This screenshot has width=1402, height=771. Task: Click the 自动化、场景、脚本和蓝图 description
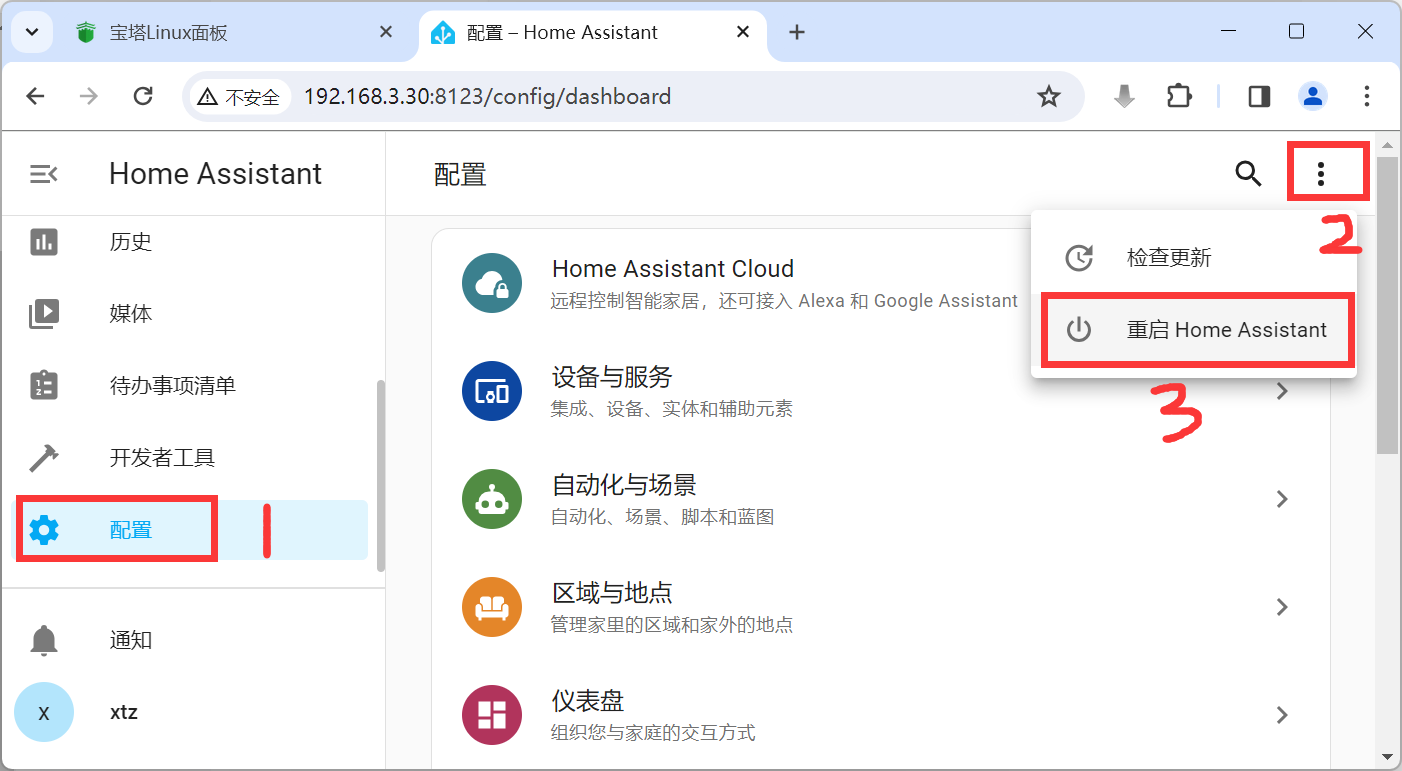pyautogui.click(x=662, y=517)
